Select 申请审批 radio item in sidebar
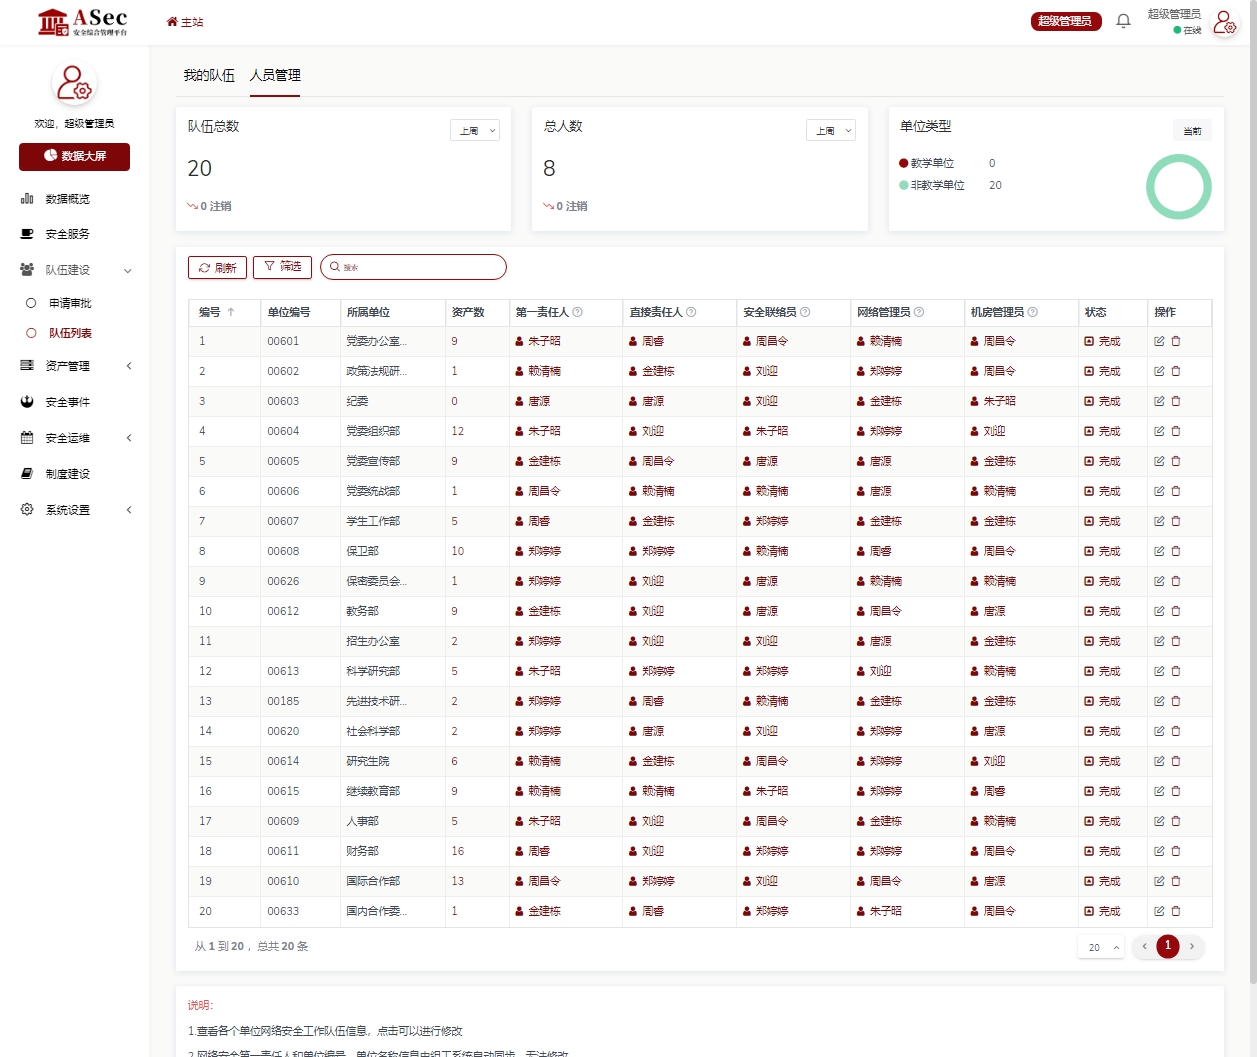The image size is (1257, 1057). 31,303
